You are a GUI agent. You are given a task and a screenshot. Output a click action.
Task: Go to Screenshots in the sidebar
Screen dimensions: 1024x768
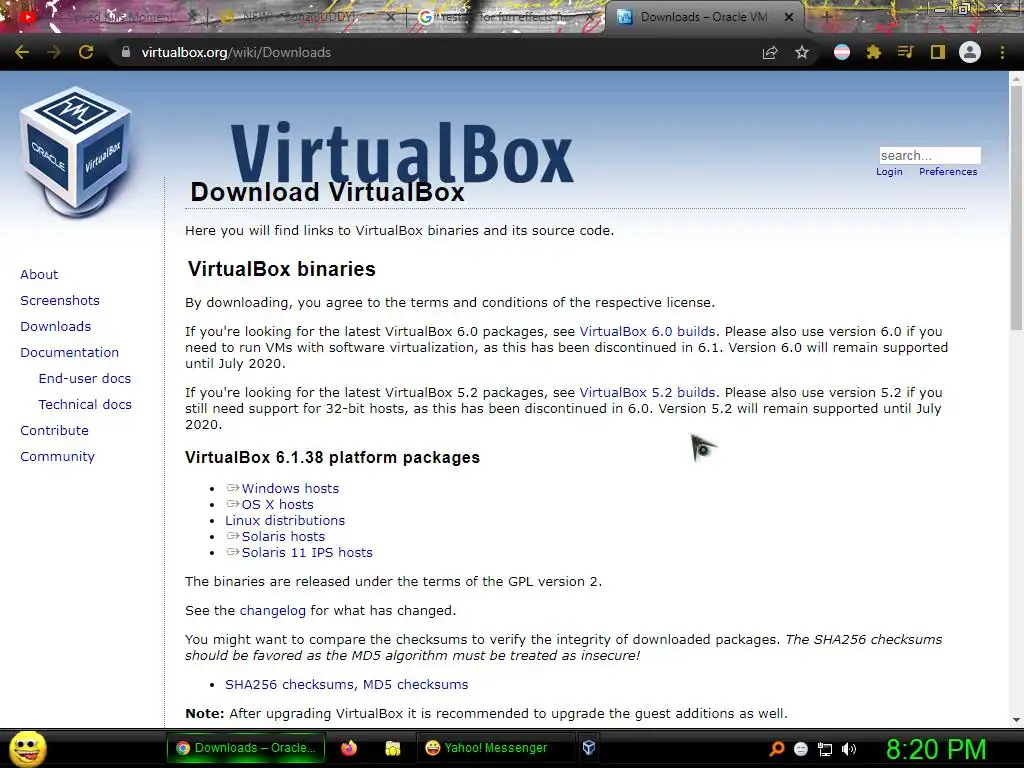[60, 300]
